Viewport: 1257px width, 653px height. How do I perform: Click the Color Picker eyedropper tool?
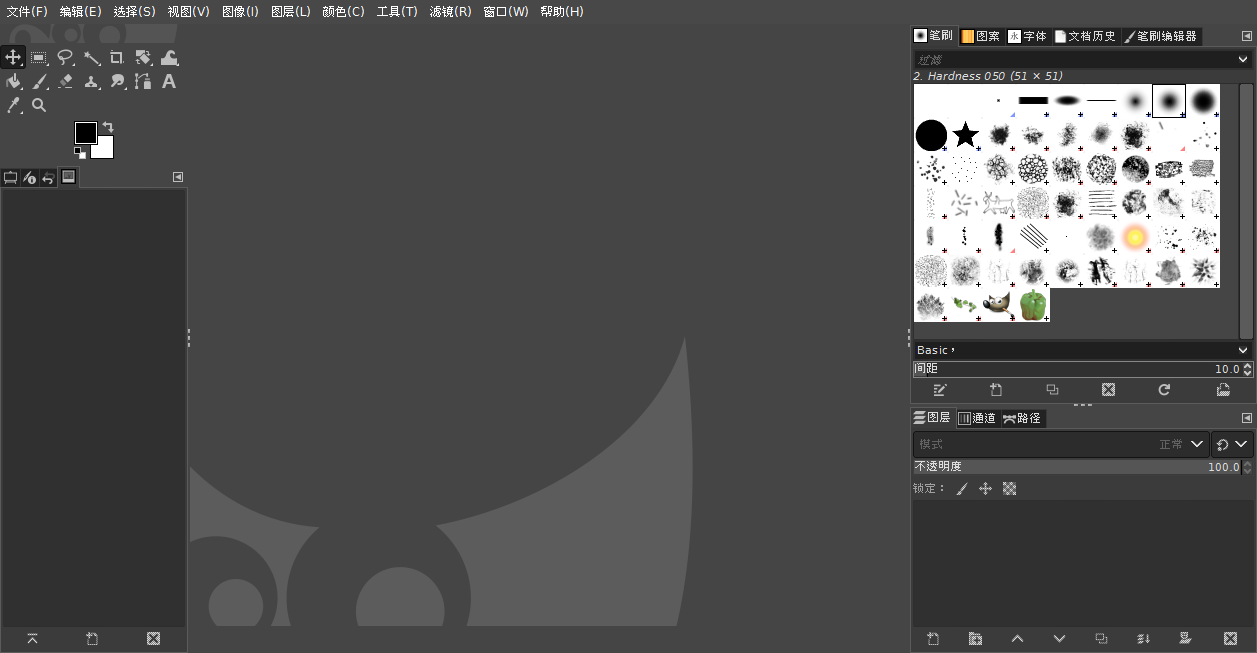pyautogui.click(x=13, y=105)
